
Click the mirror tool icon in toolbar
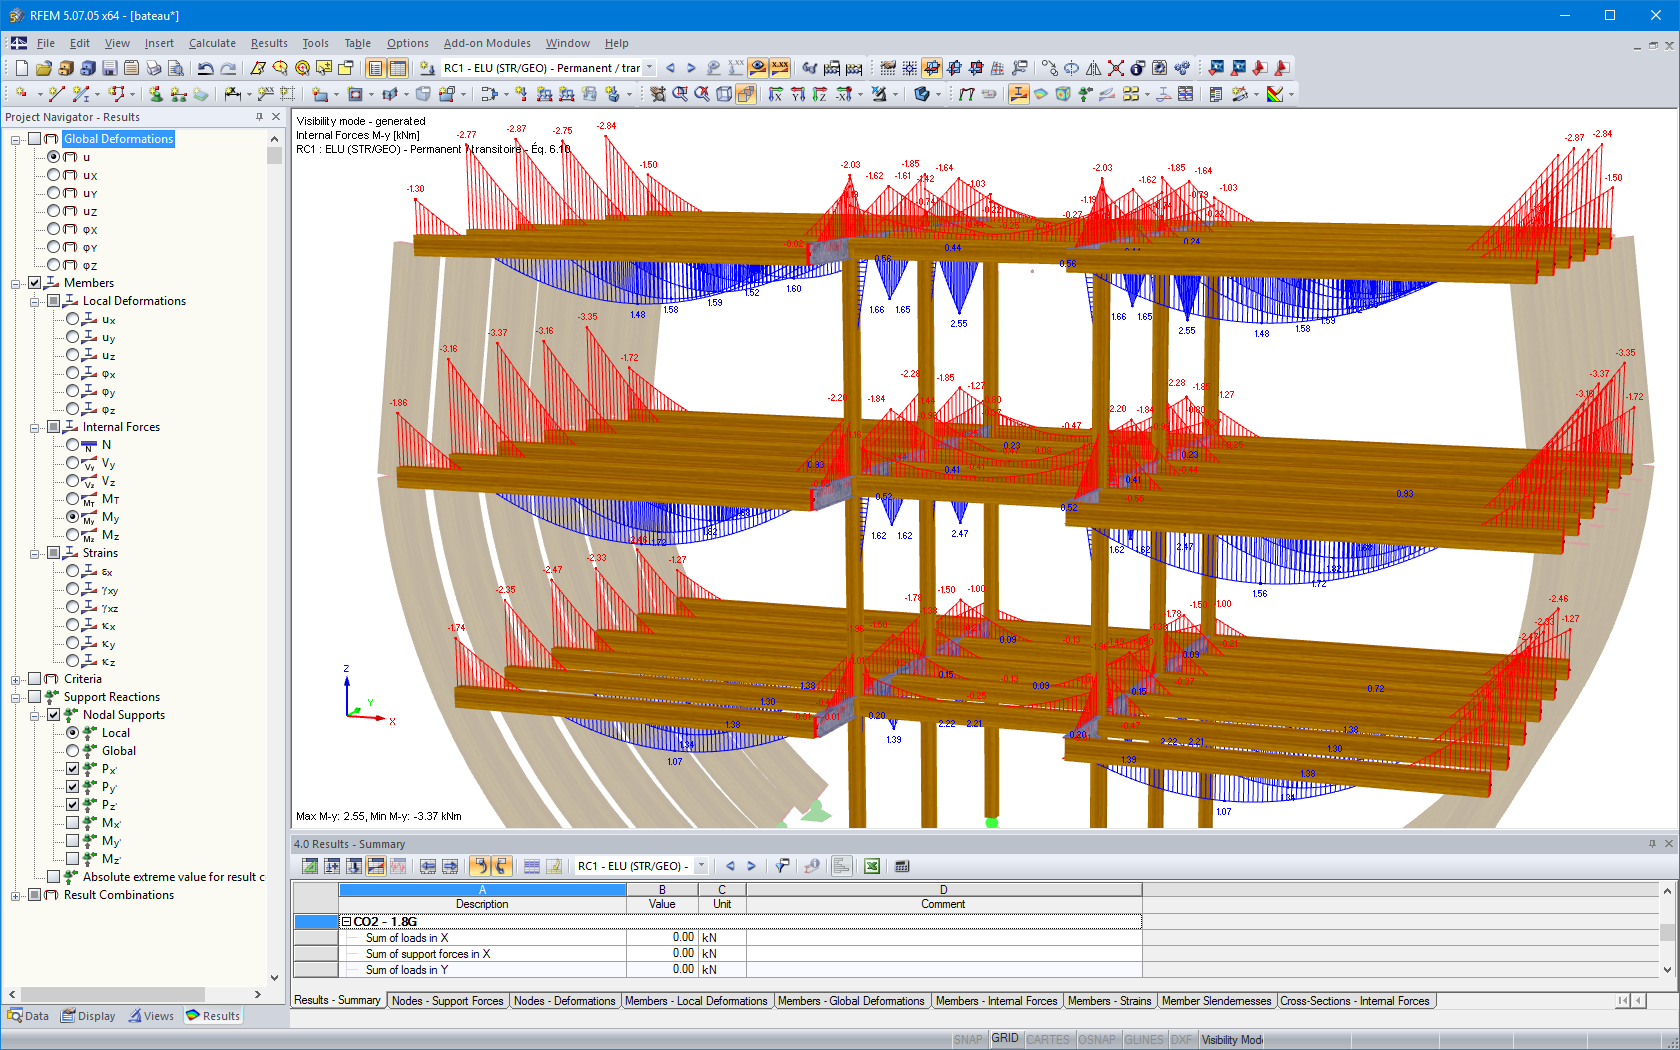click(1094, 68)
